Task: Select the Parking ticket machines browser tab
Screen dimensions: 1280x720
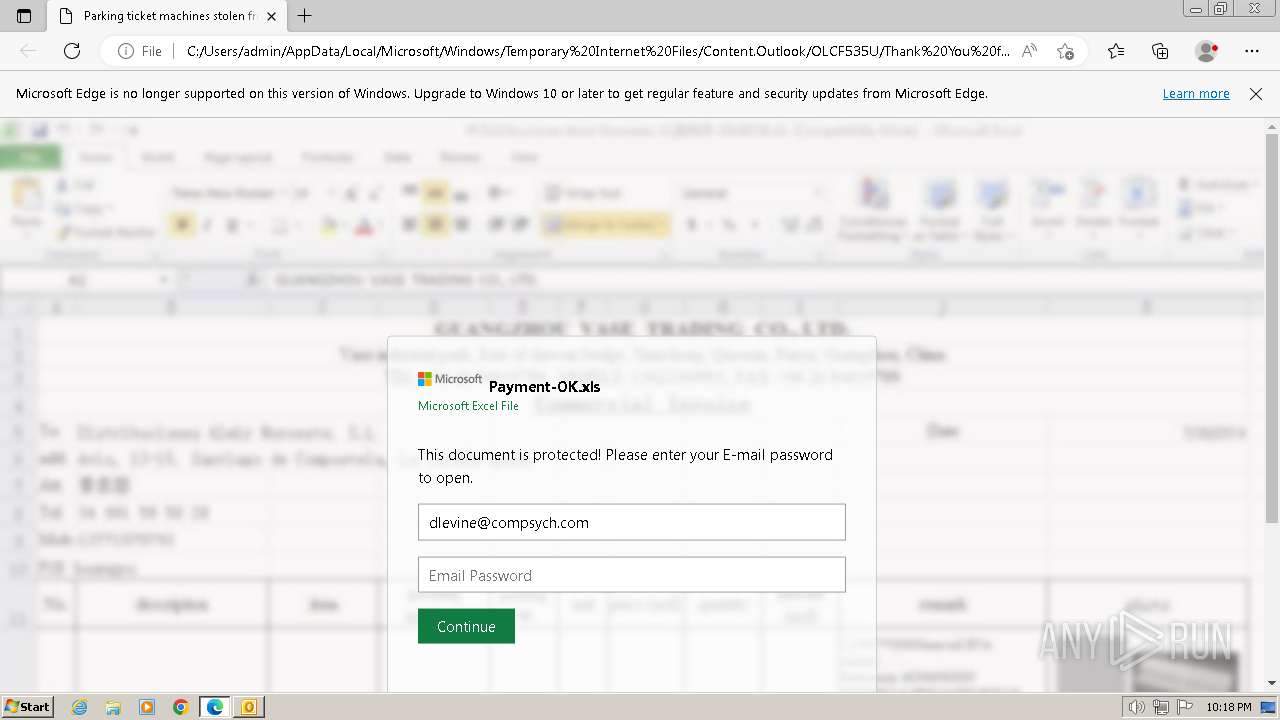Action: tap(166, 16)
